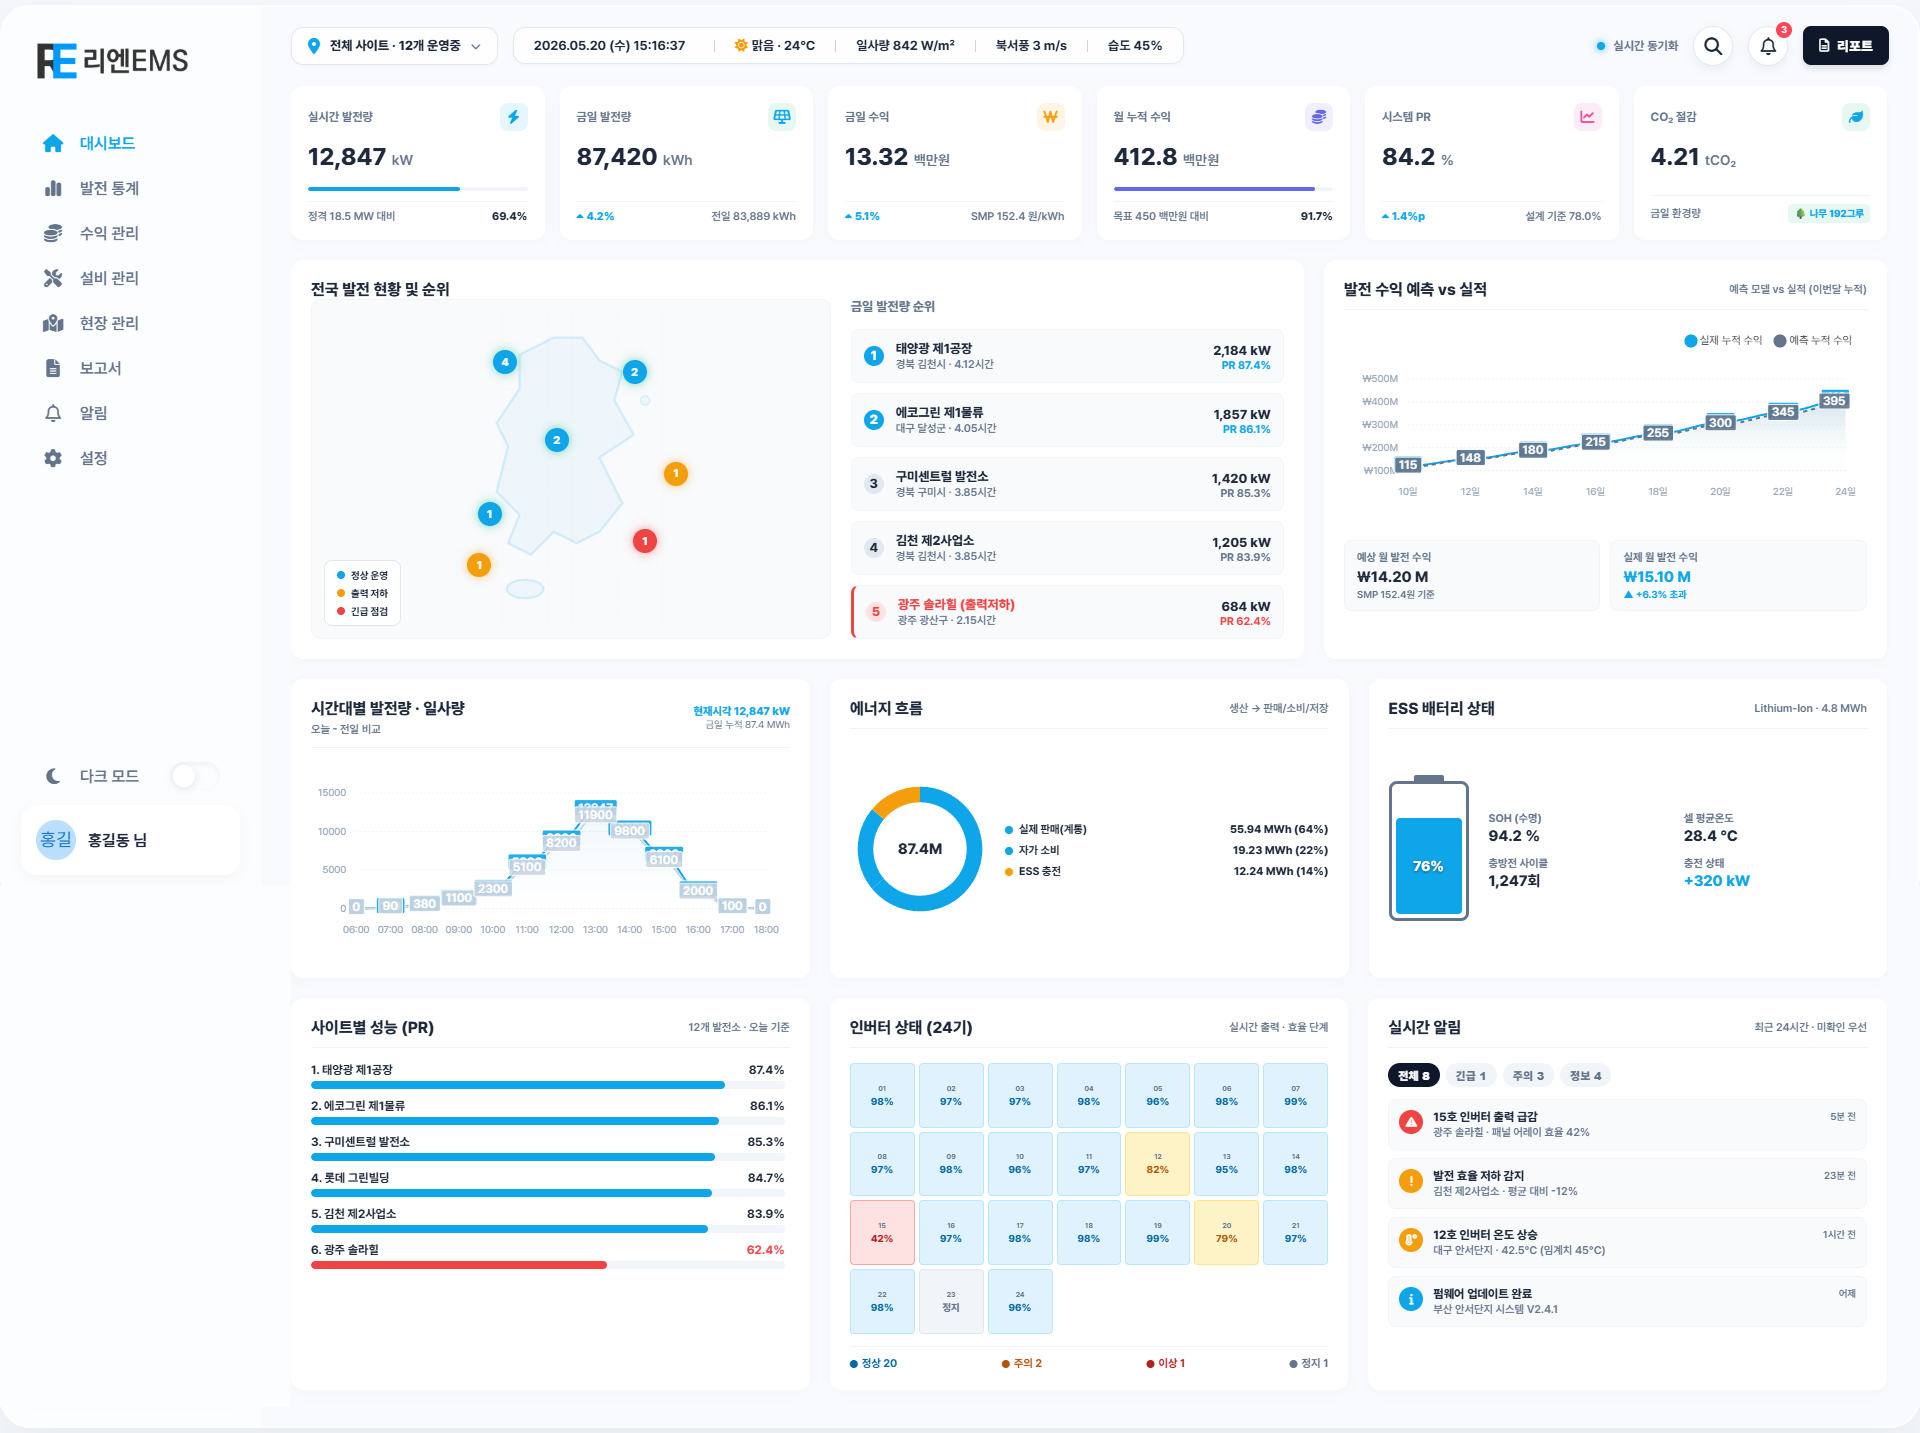Toggle 예측 누적 수익 legend series

tap(1812, 340)
